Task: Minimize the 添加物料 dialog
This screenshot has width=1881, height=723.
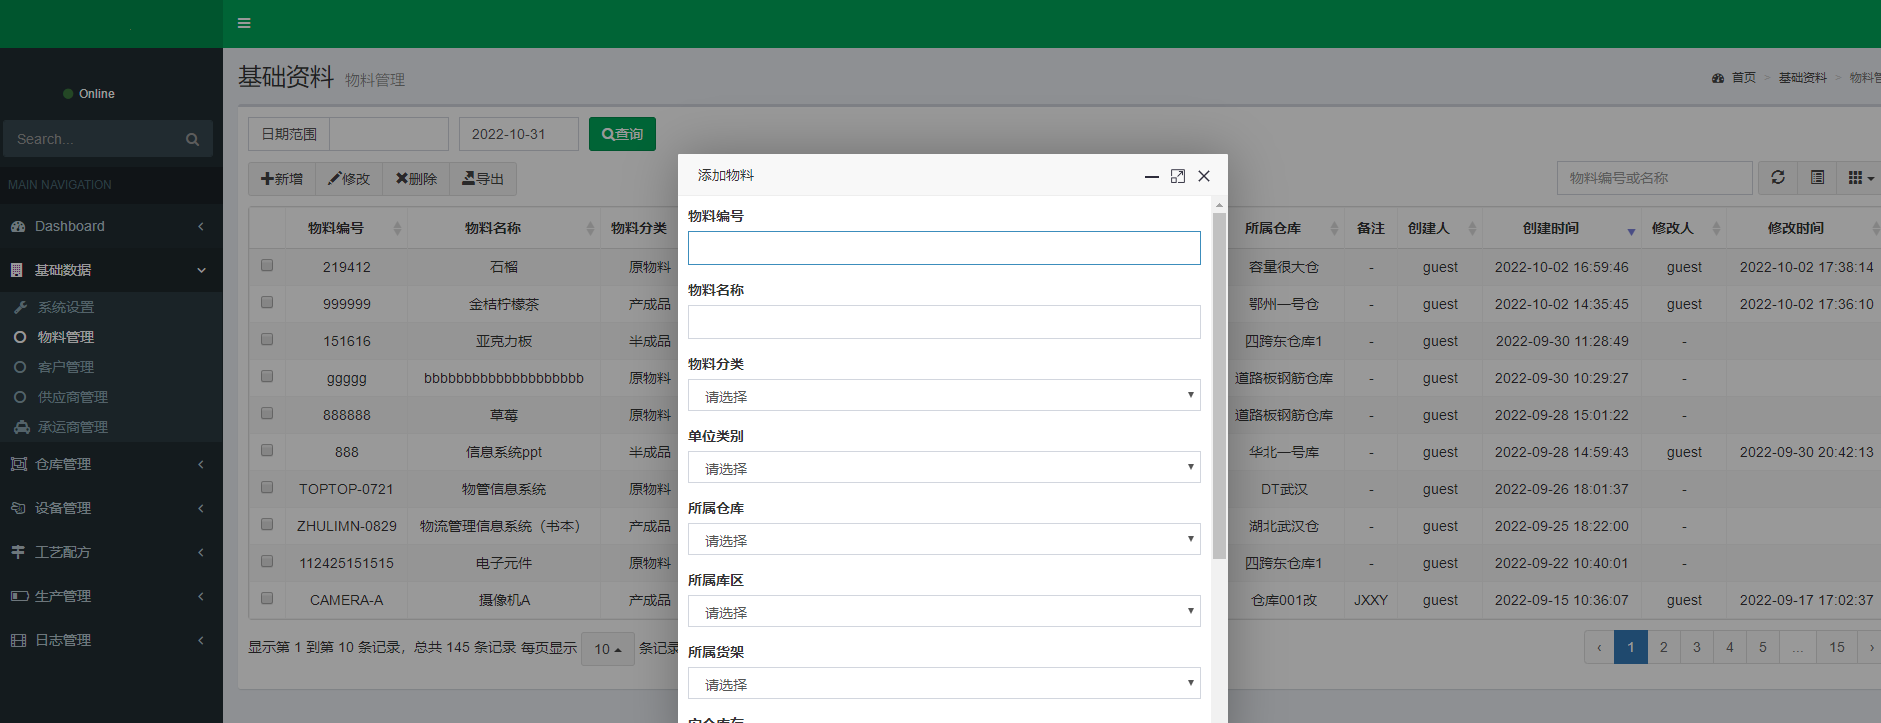Action: point(1152,176)
